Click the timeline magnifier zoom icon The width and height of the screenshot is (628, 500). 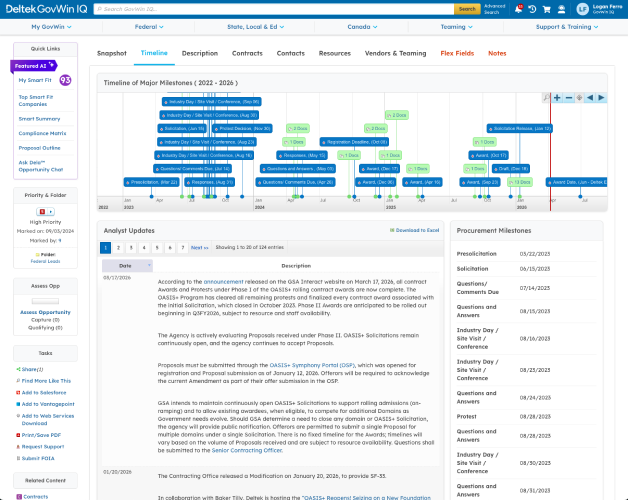(x=546, y=98)
